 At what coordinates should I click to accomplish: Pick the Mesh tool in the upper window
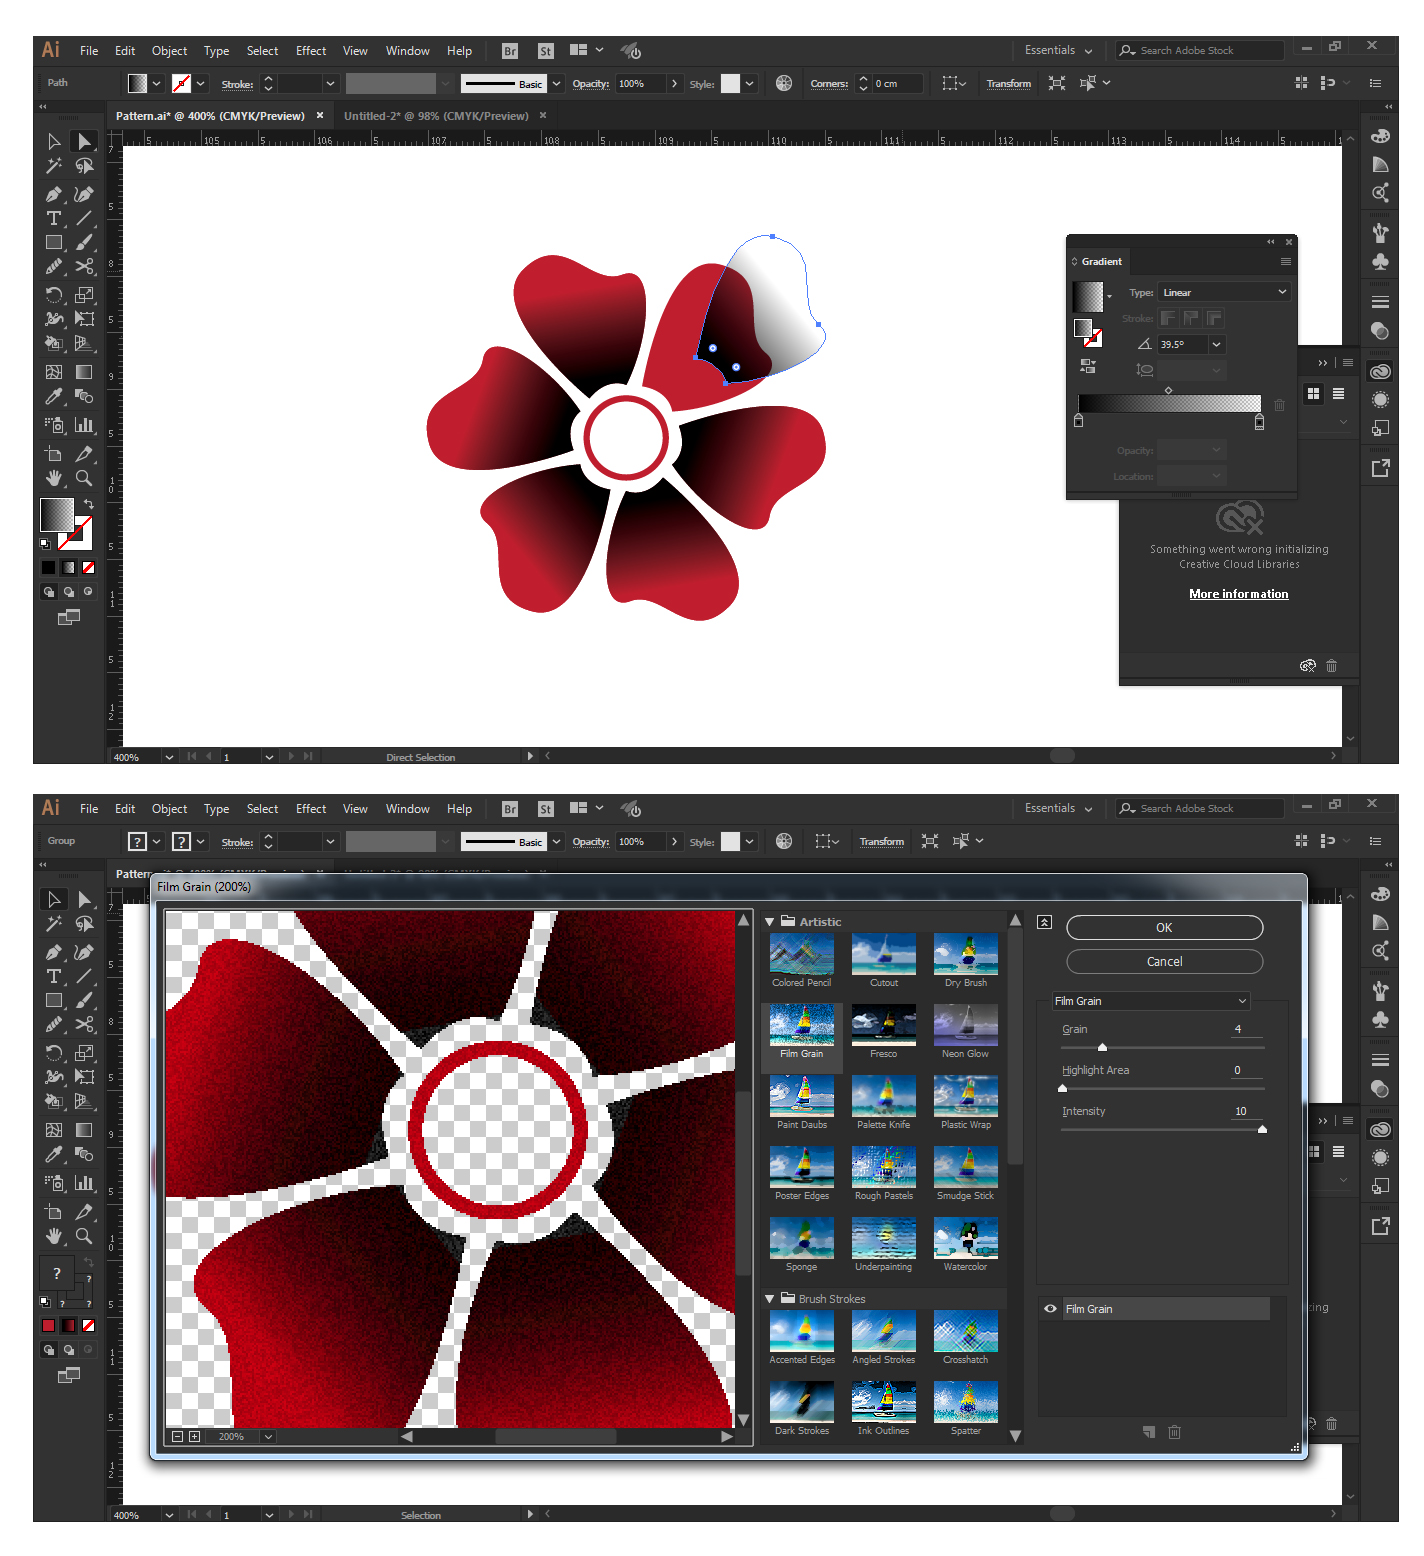coord(54,372)
